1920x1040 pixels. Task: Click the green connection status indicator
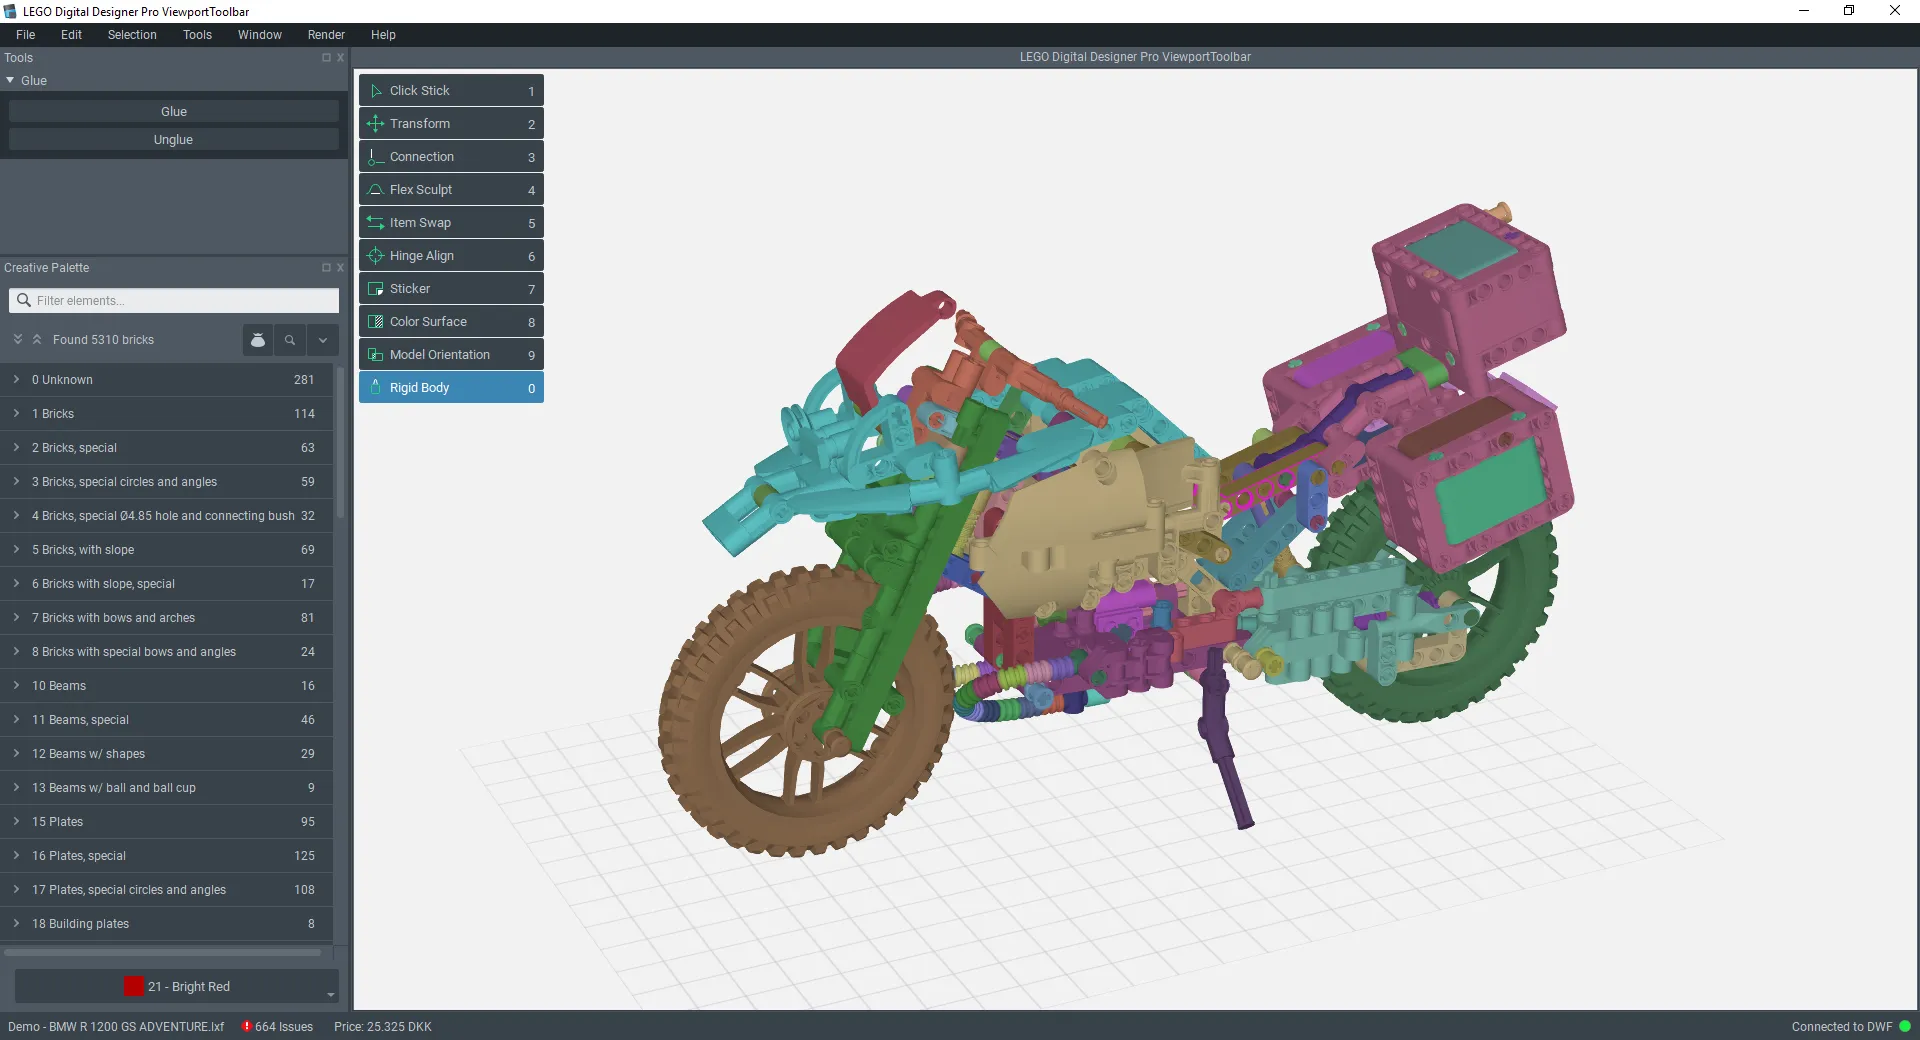[1905, 1026]
